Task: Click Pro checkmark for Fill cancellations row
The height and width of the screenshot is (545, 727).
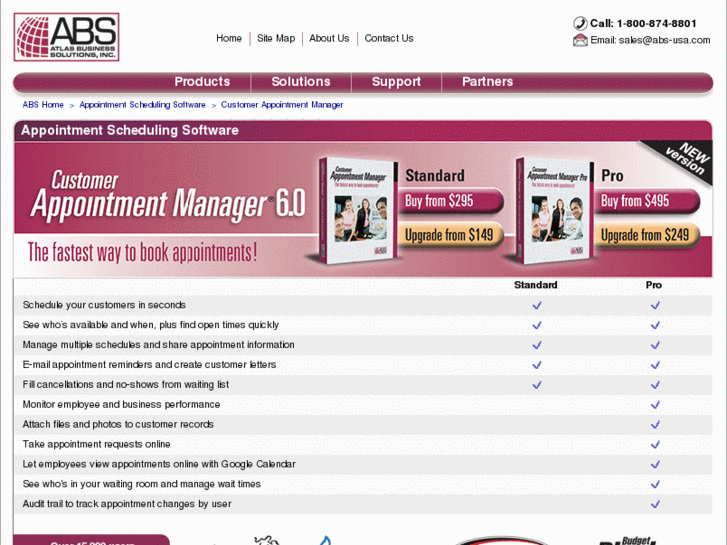Action: point(655,385)
